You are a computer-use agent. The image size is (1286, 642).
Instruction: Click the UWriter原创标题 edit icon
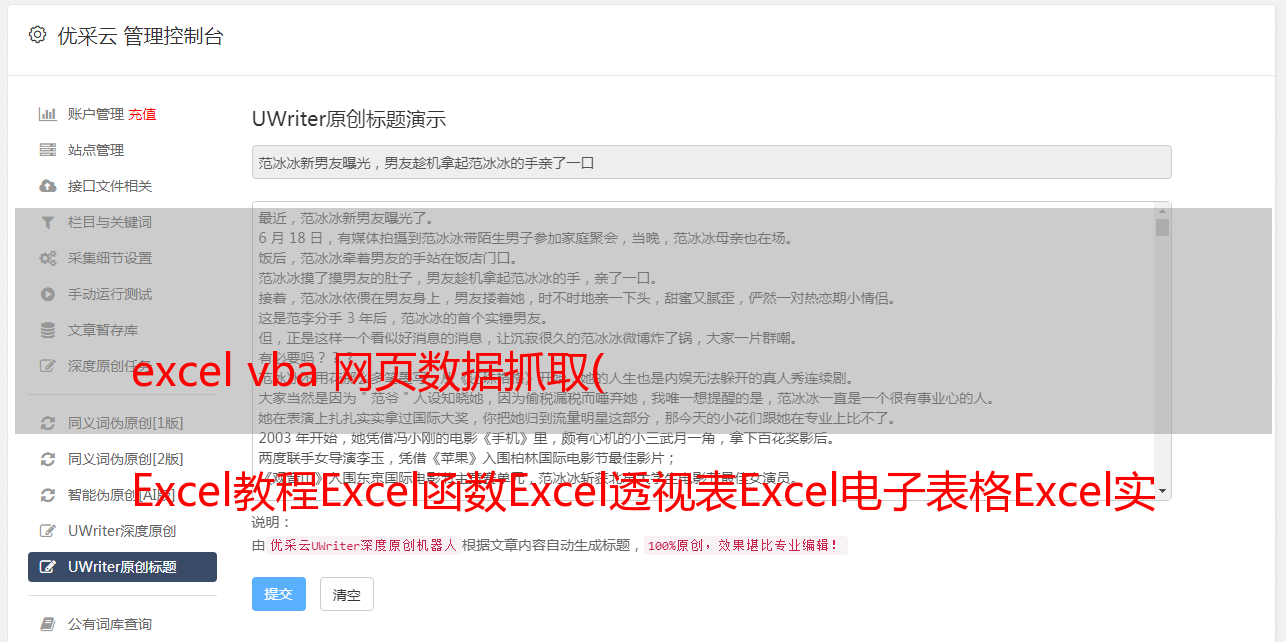(x=47, y=567)
